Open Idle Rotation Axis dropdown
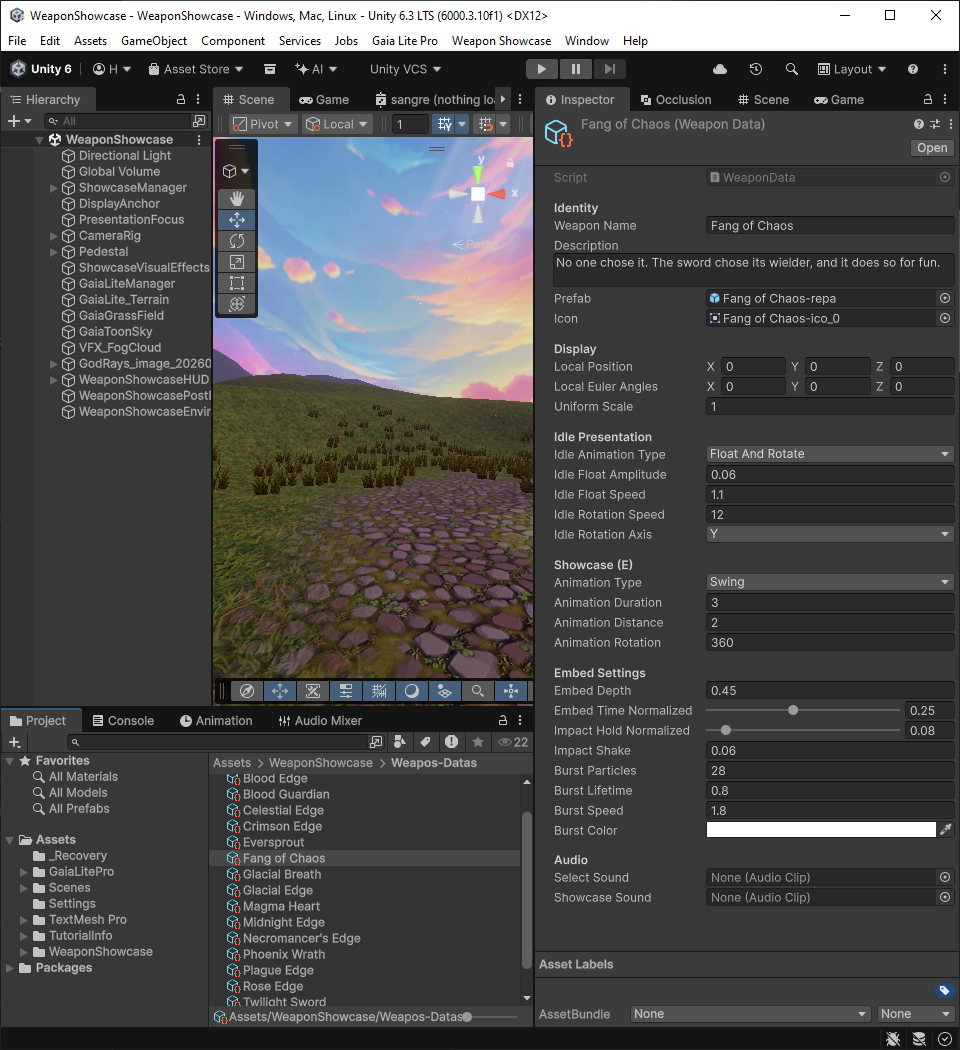This screenshot has height=1050, width=960. tap(830, 534)
